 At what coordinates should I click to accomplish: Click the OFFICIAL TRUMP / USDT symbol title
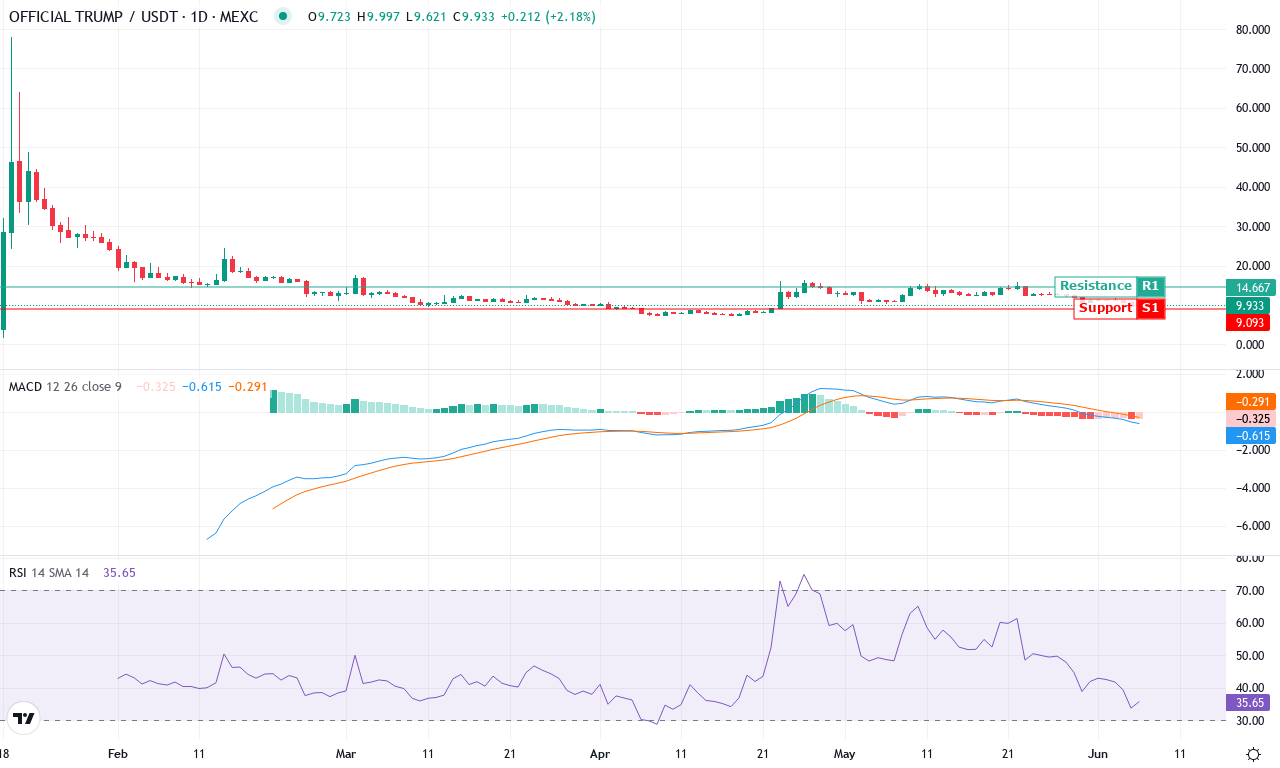133,17
